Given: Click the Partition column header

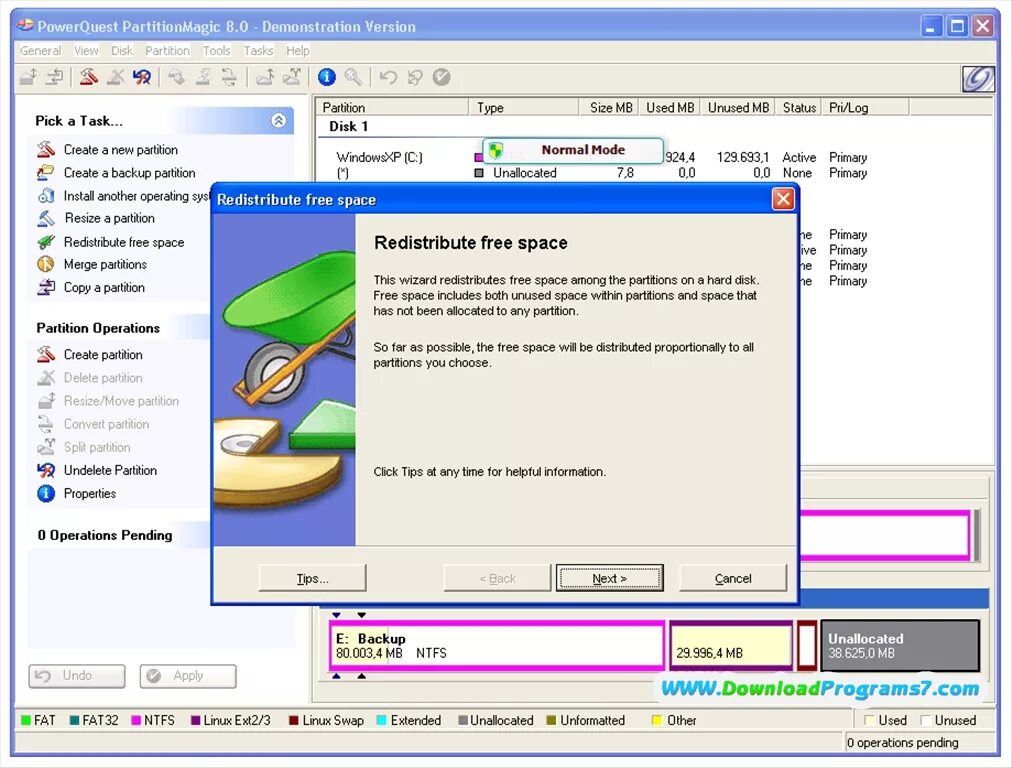Looking at the screenshot, I should 393,107.
